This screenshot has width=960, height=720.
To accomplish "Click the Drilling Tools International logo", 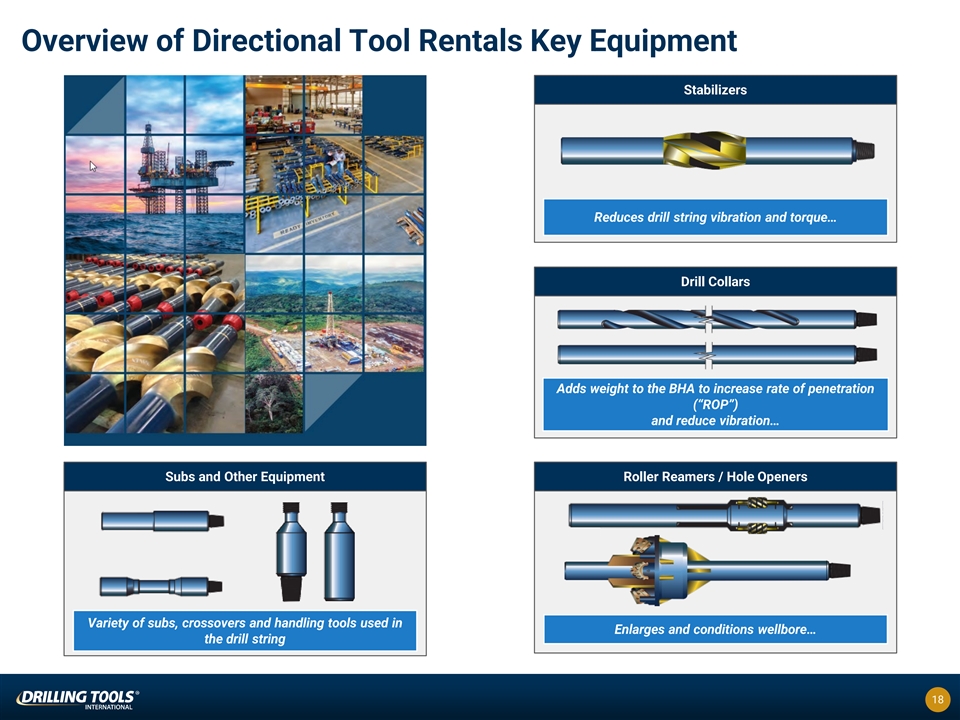I will click(78, 698).
